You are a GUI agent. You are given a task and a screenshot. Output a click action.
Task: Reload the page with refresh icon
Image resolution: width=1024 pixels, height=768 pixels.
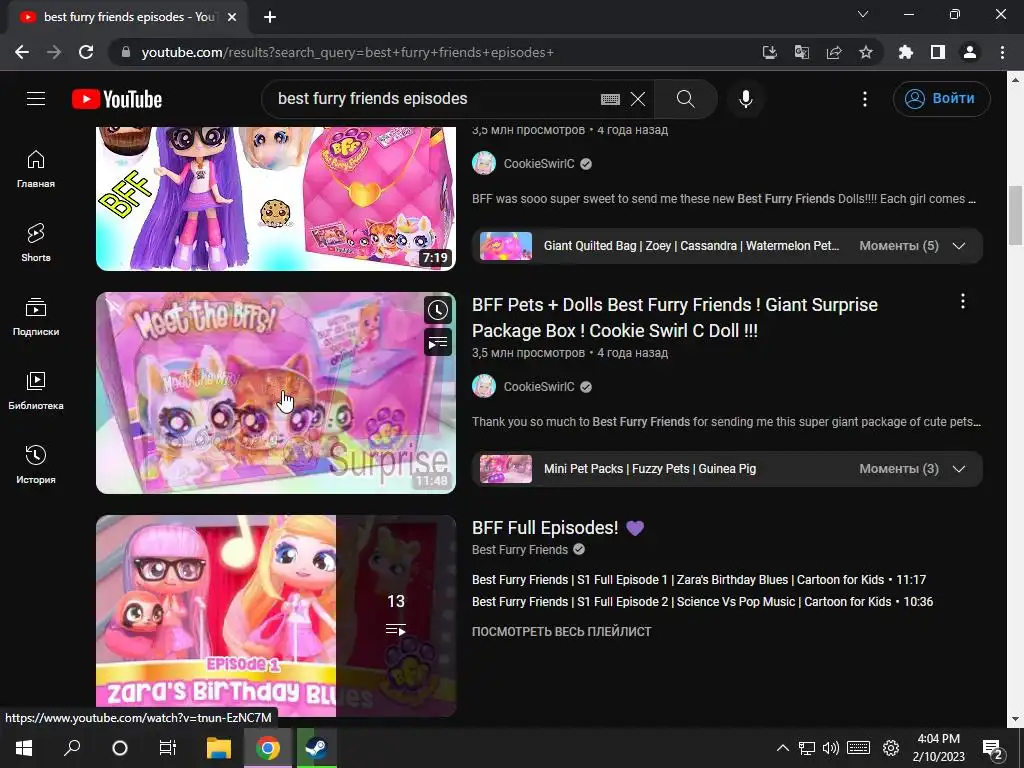point(86,52)
